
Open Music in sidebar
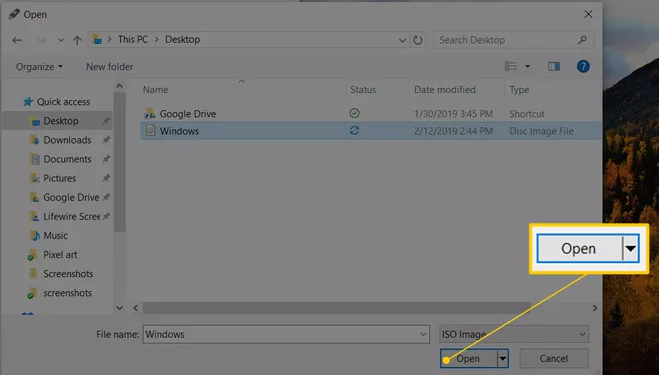coord(55,235)
